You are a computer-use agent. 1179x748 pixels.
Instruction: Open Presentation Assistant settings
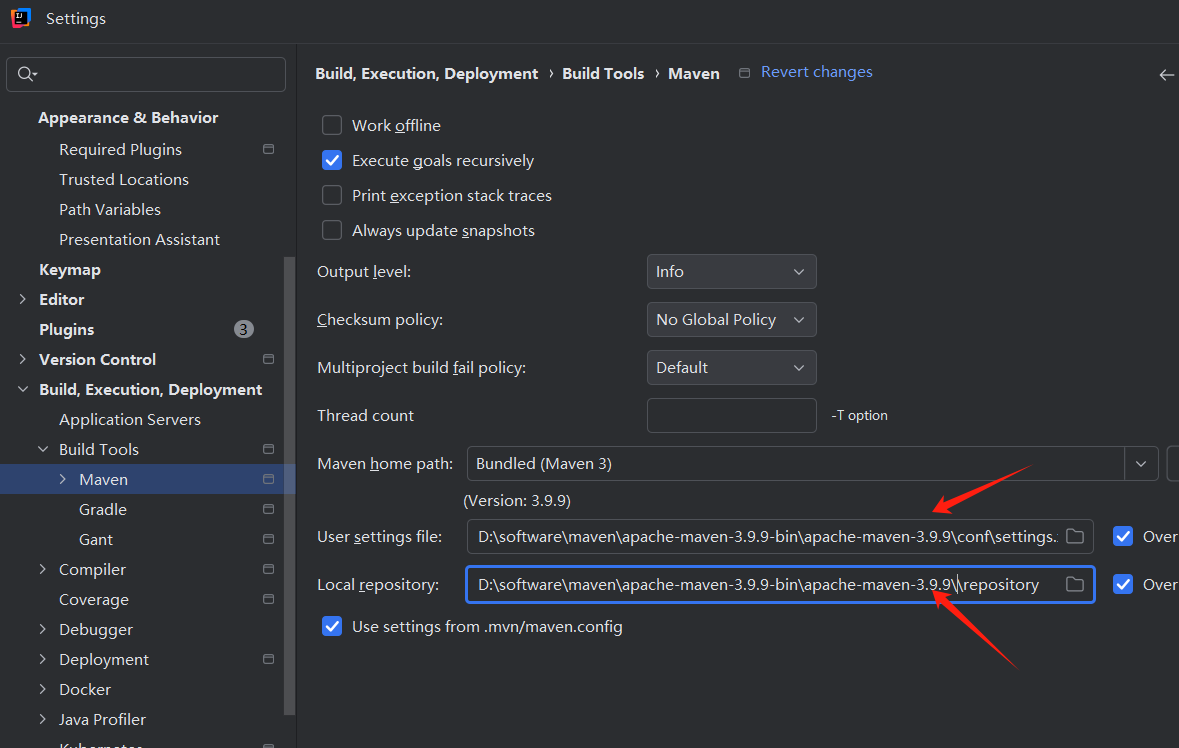tap(139, 240)
